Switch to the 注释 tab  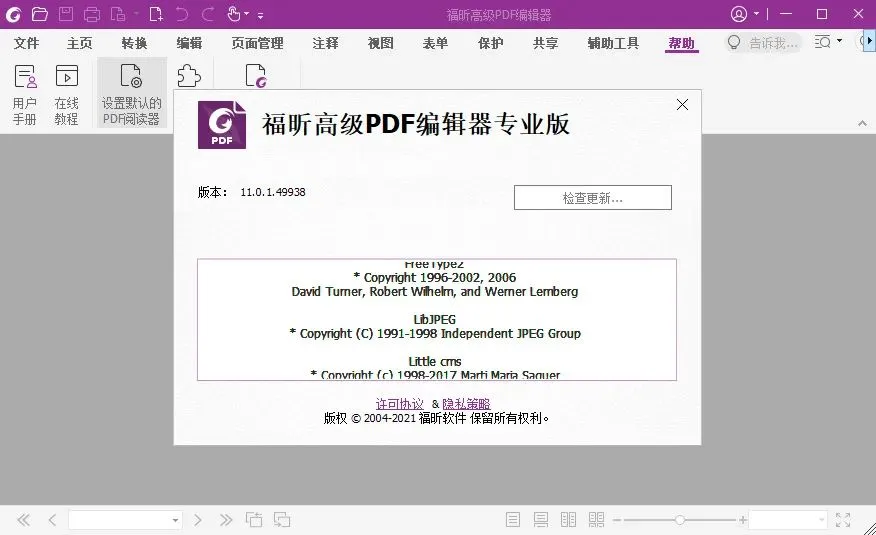click(326, 43)
